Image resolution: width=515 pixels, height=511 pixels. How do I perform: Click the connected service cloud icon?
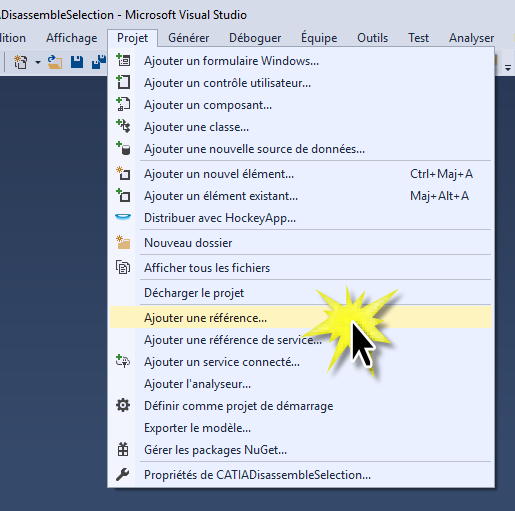[x=123, y=361]
